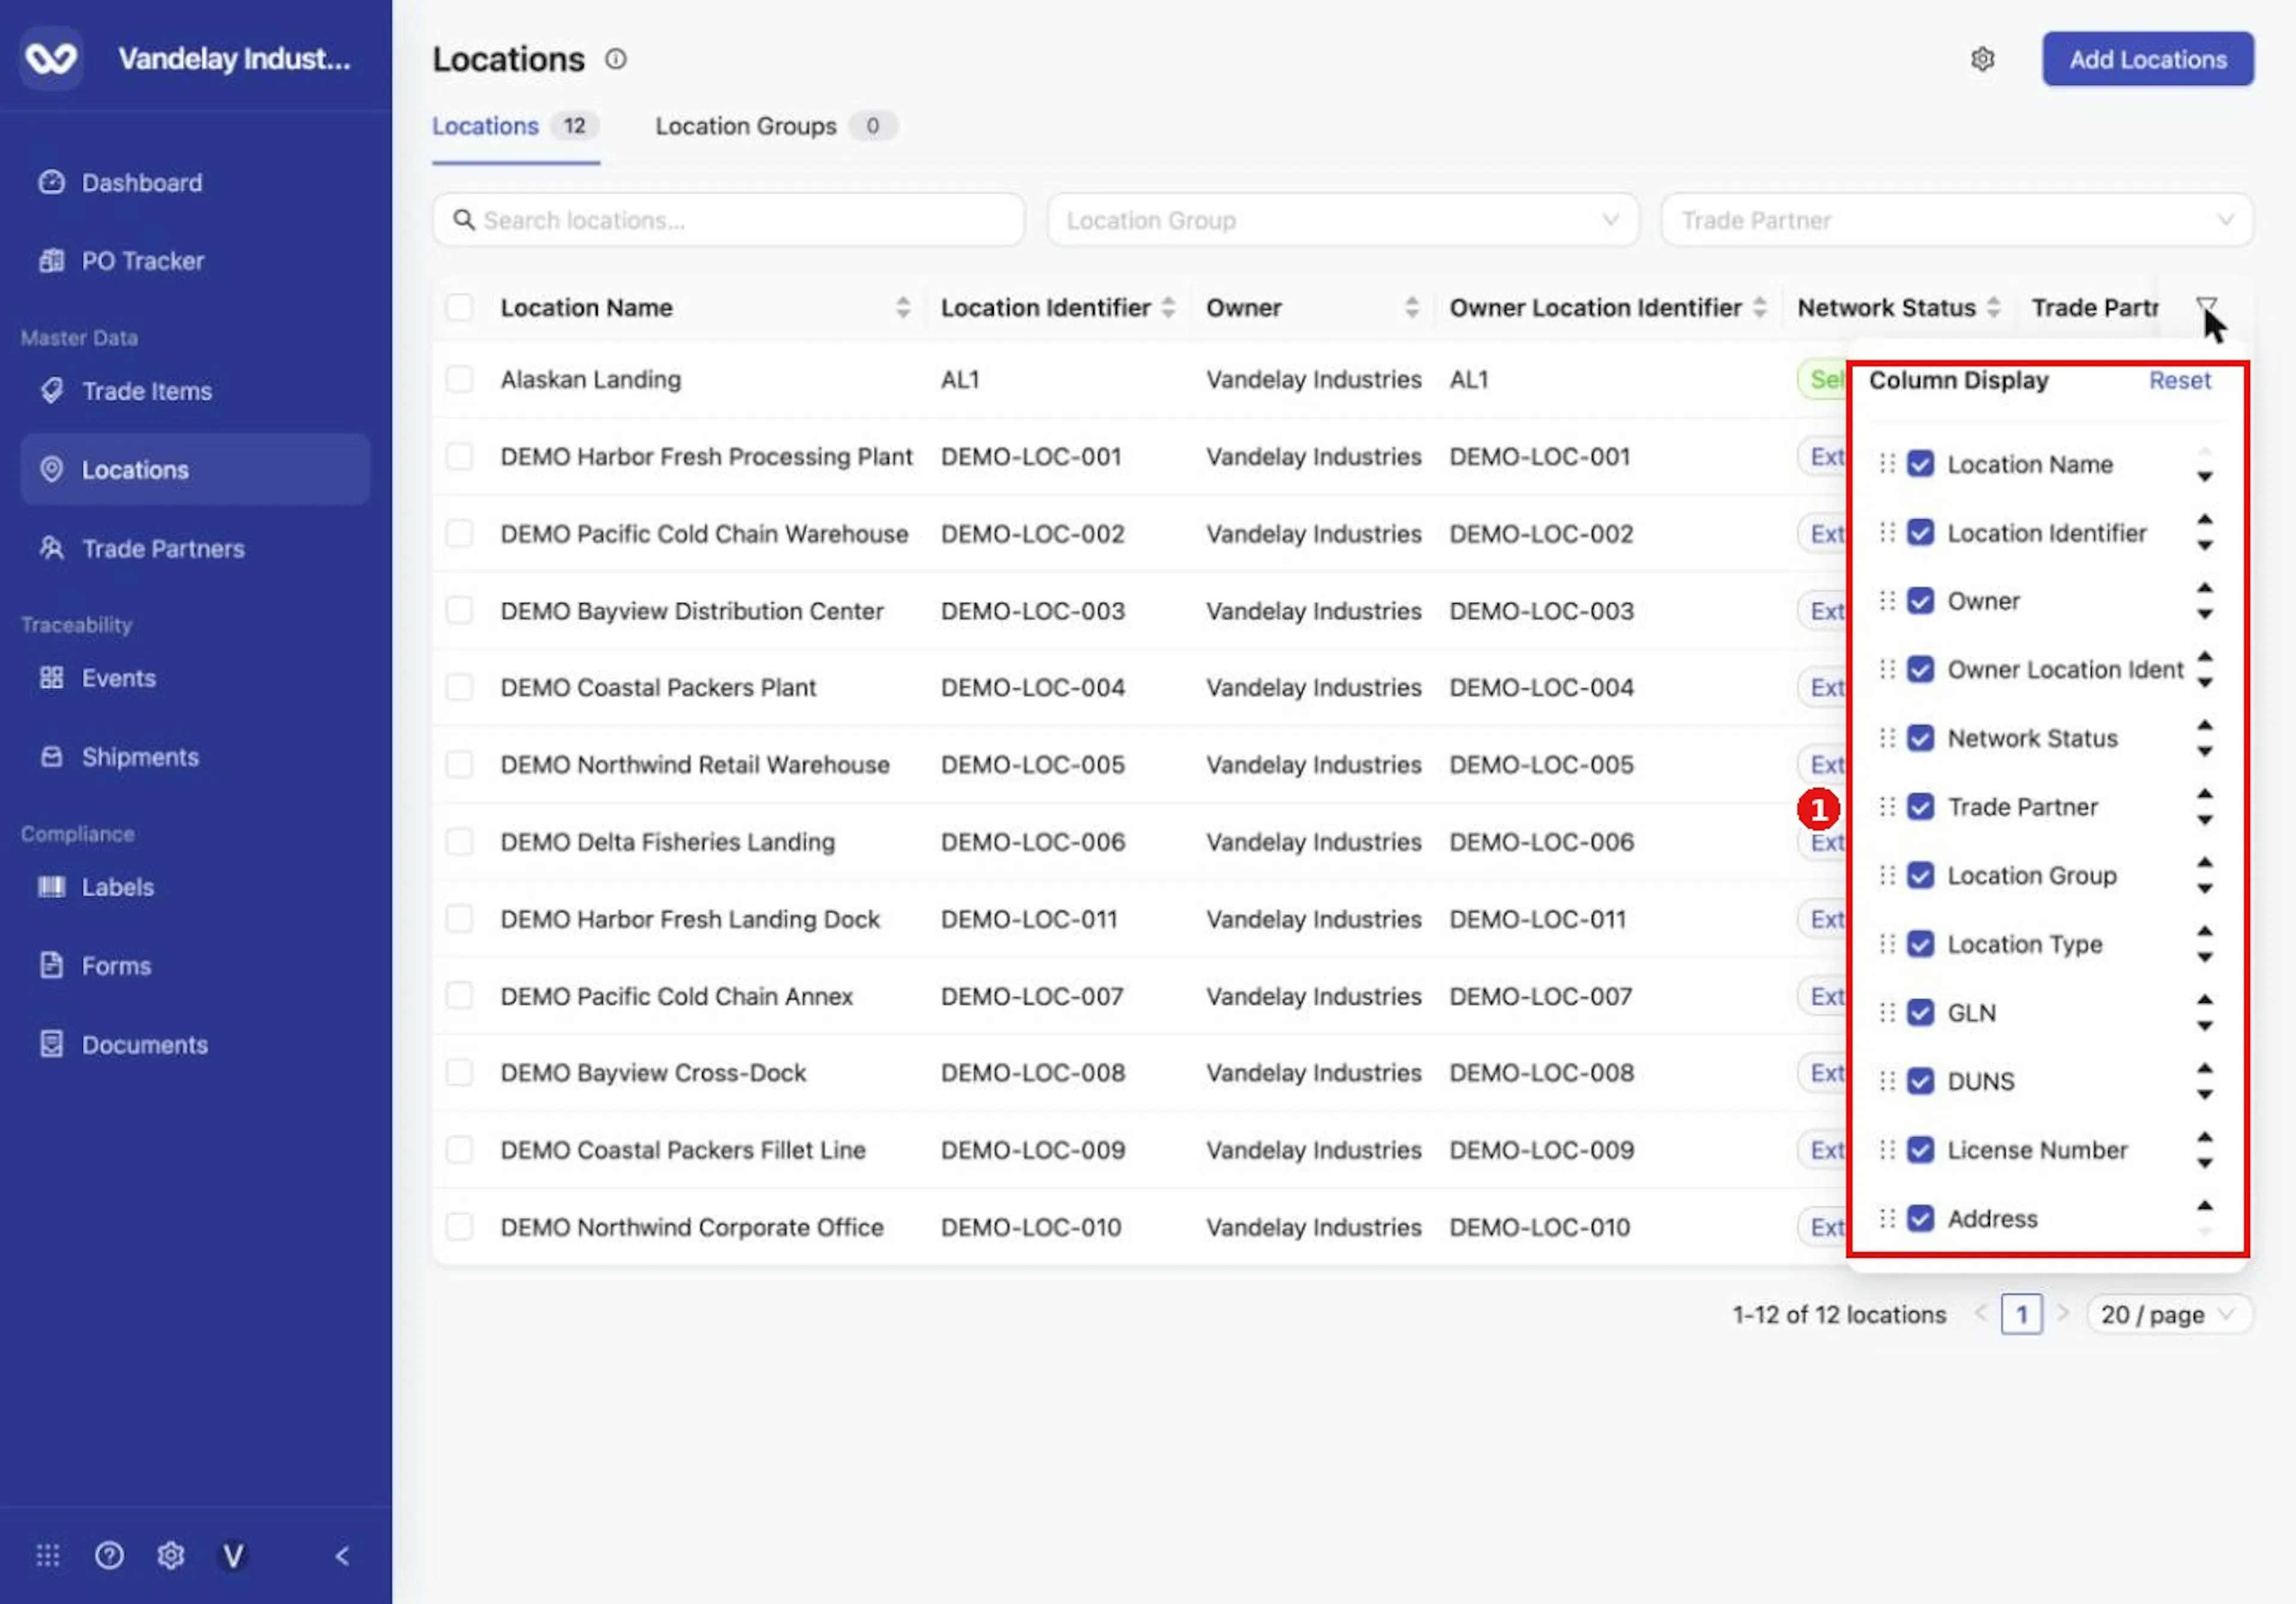Uncheck Location Name column checkbox
Image resolution: width=2296 pixels, height=1604 pixels.
click(1920, 464)
